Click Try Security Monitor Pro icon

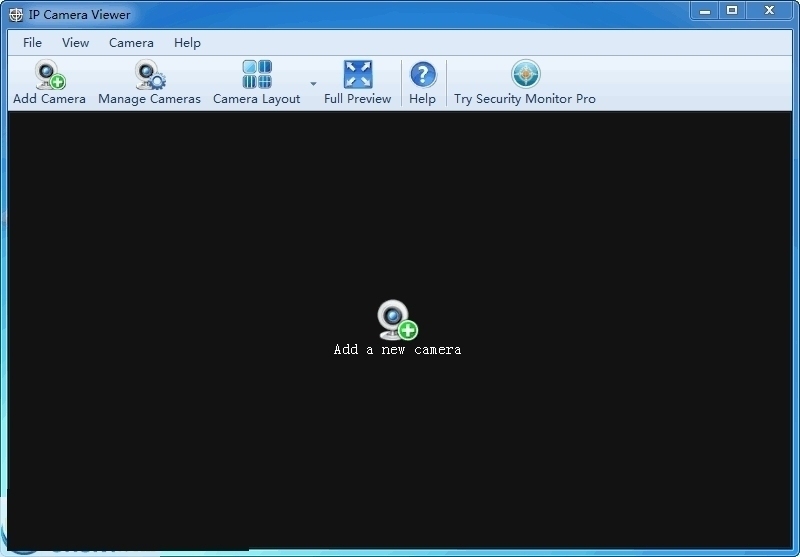(x=526, y=74)
